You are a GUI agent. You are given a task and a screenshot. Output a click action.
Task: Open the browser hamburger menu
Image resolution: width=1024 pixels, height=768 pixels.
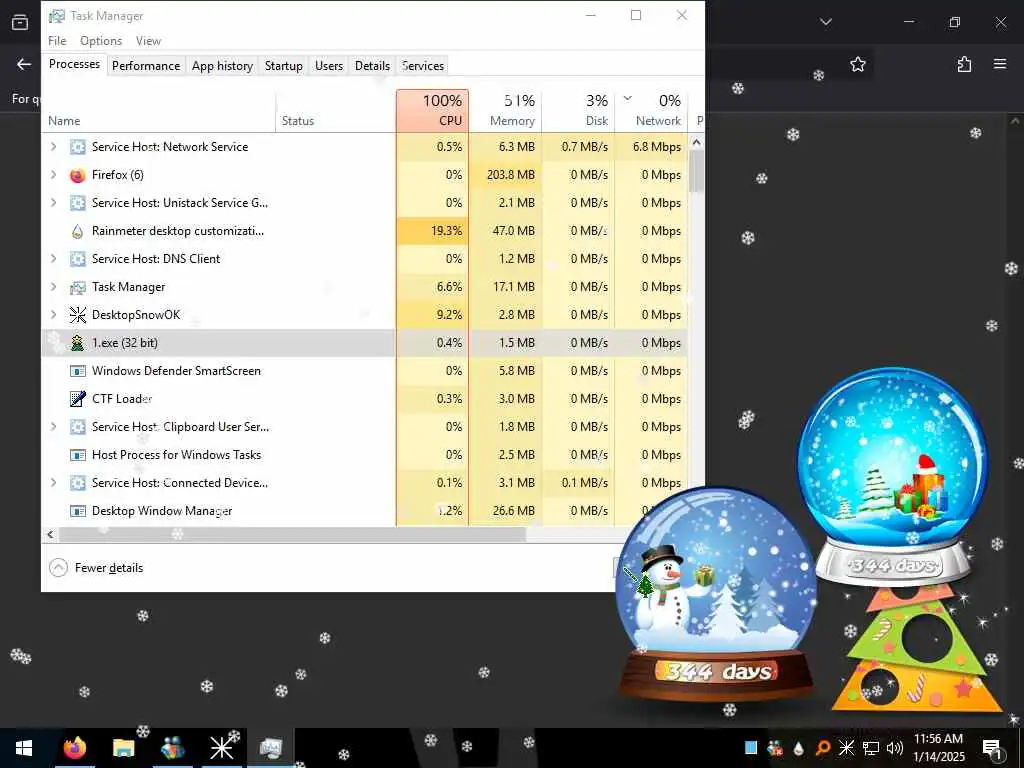1000,64
